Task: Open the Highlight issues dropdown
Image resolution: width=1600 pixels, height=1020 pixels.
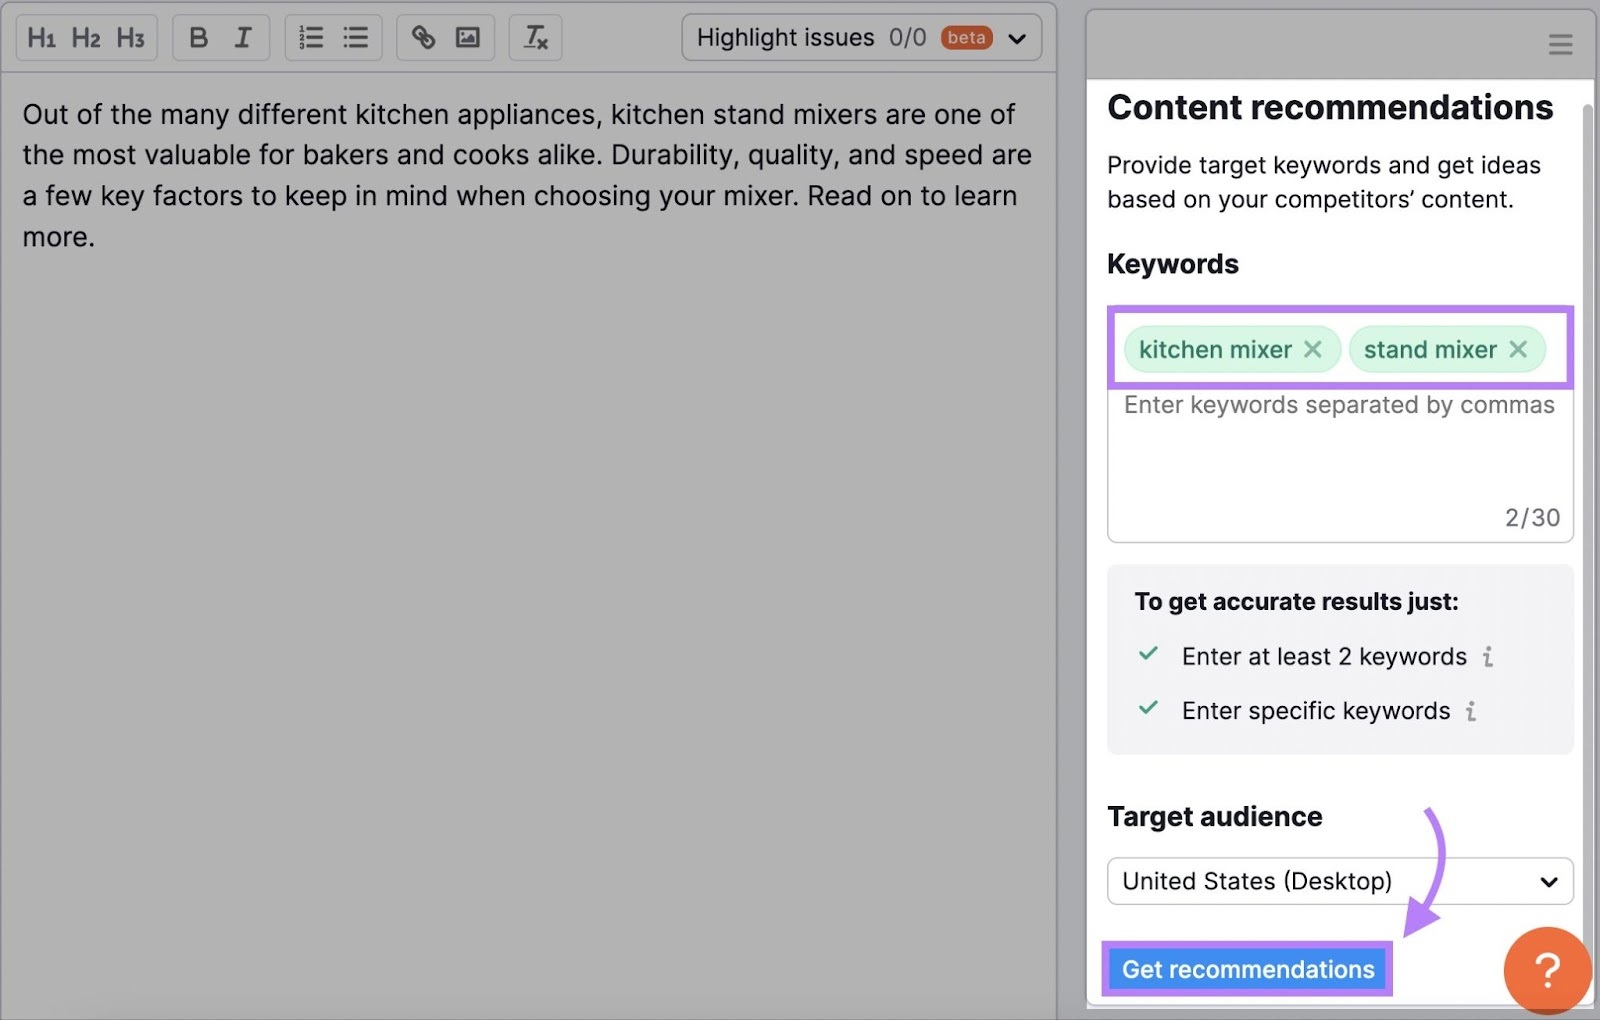Action: 1016,37
